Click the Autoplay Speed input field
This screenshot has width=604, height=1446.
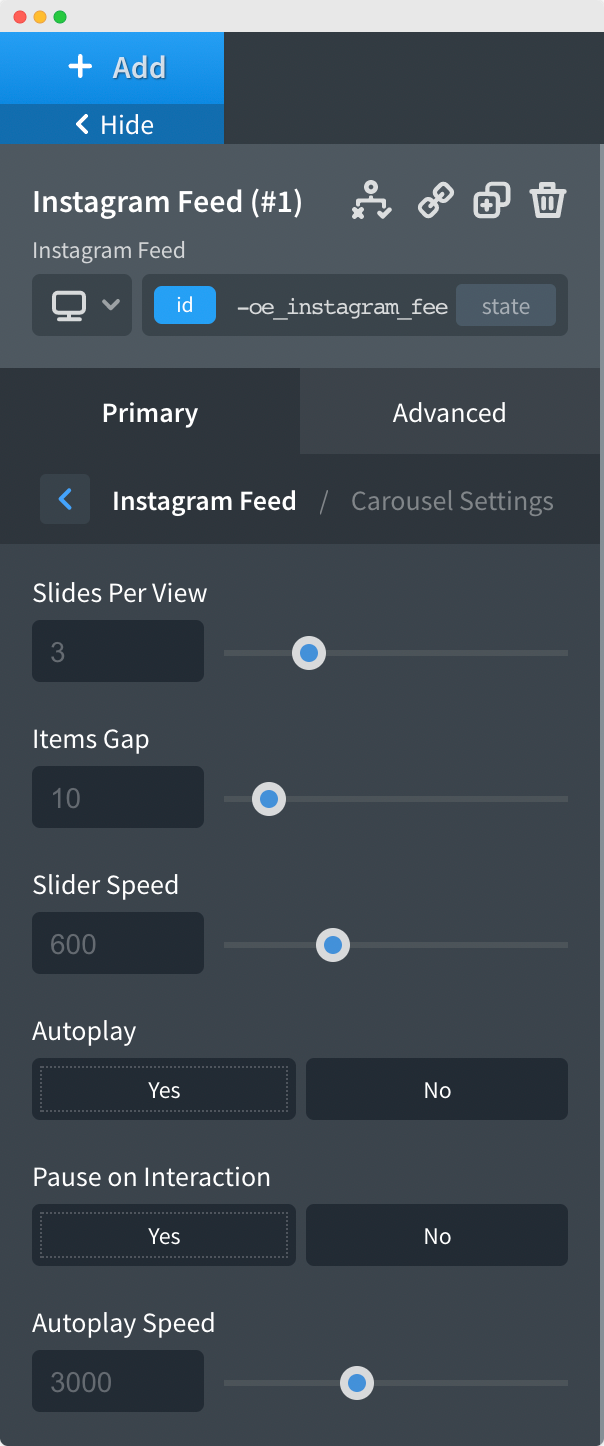click(x=117, y=1381)
